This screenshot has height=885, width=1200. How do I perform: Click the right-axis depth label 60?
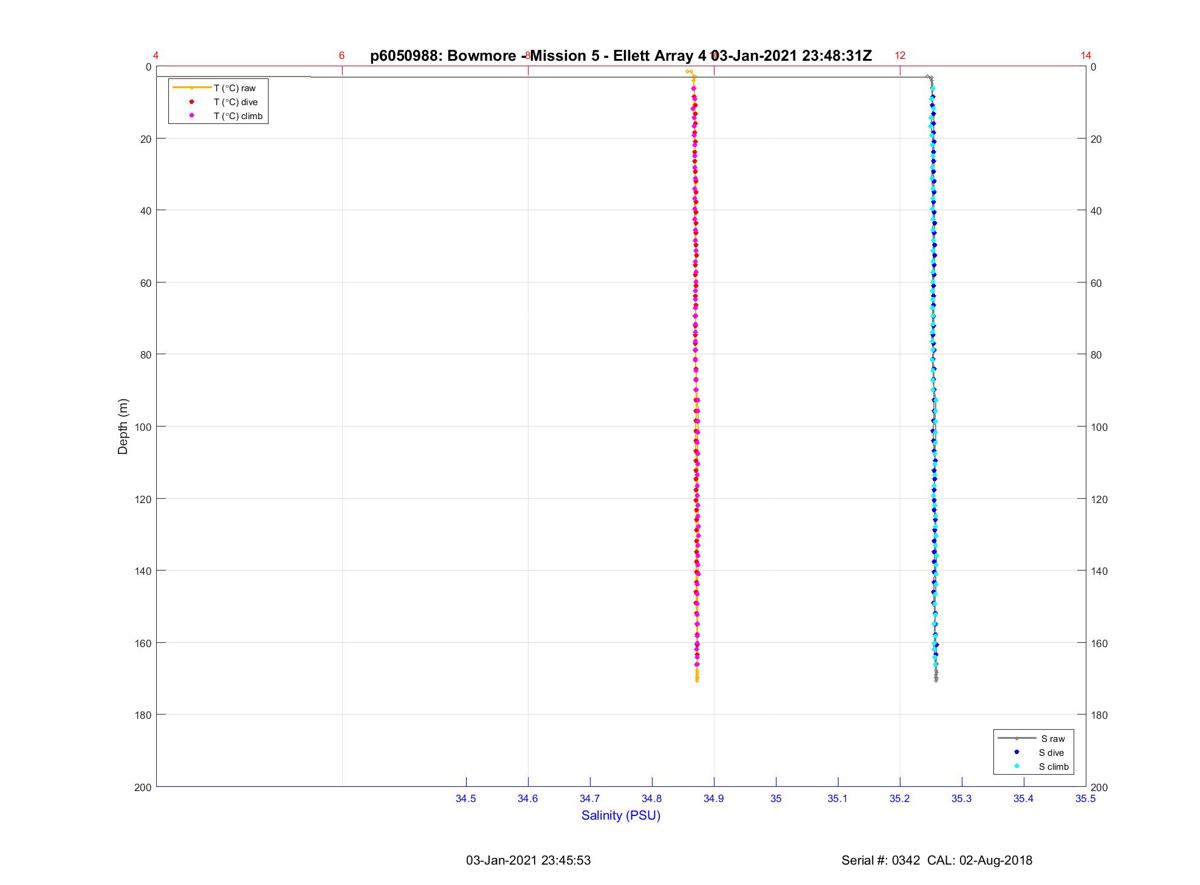coord(1097,283)
